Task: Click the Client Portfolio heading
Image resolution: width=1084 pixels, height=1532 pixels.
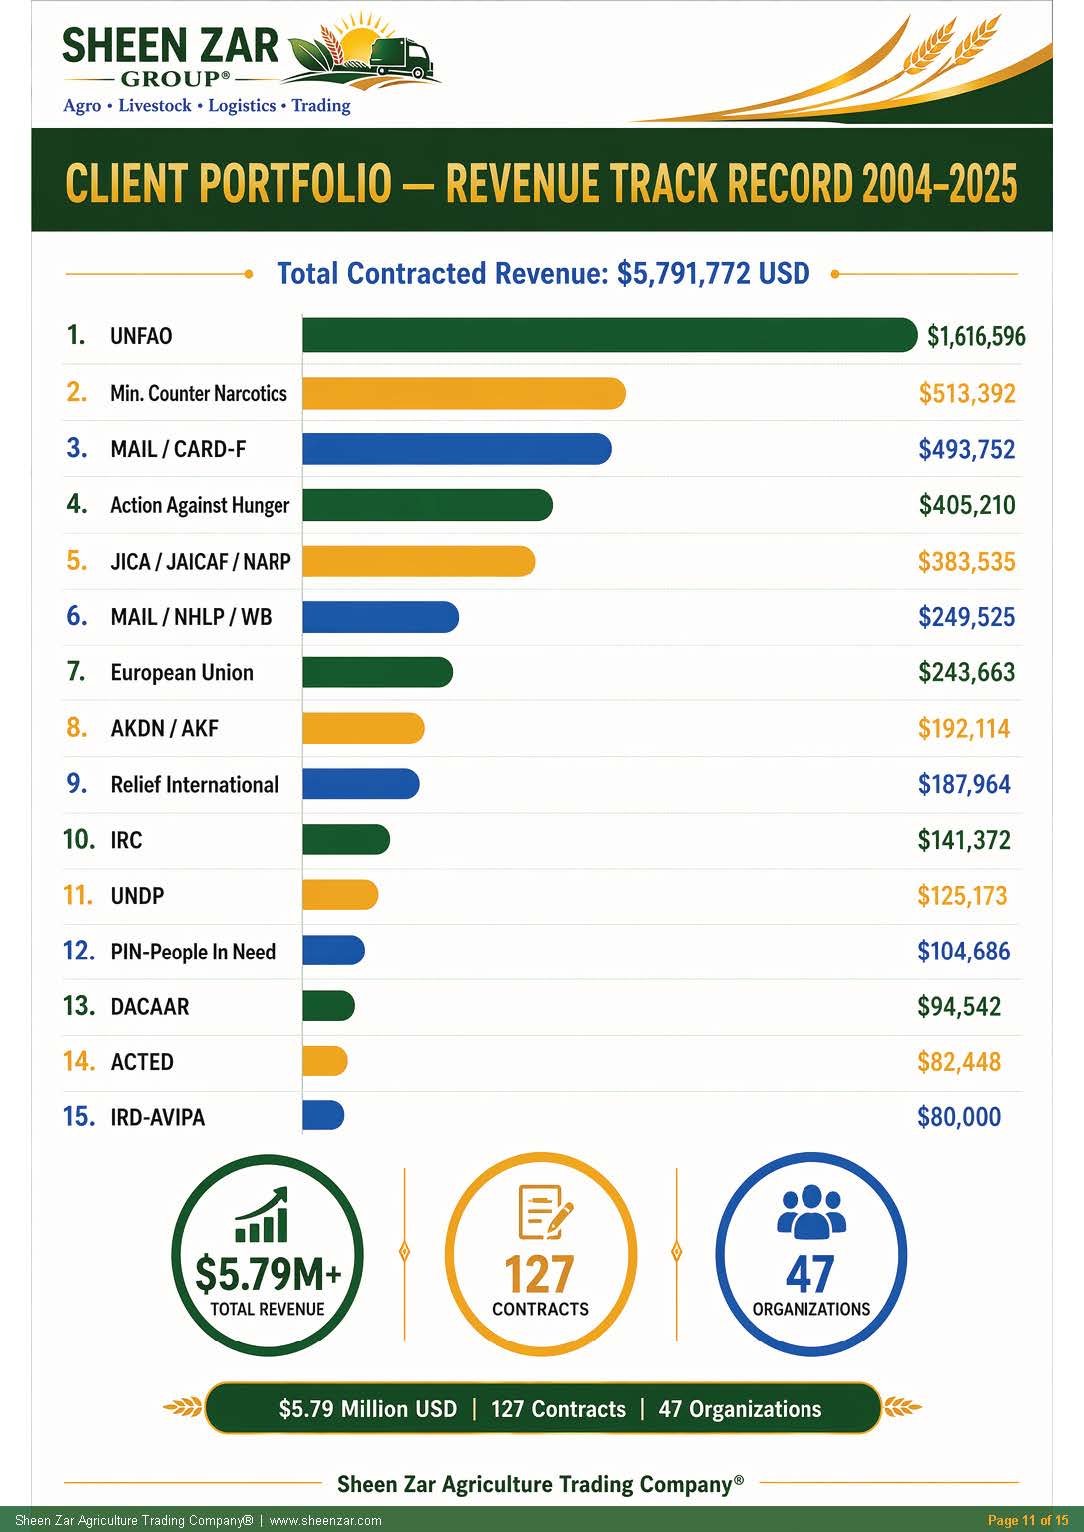Action: coord(541,183)
